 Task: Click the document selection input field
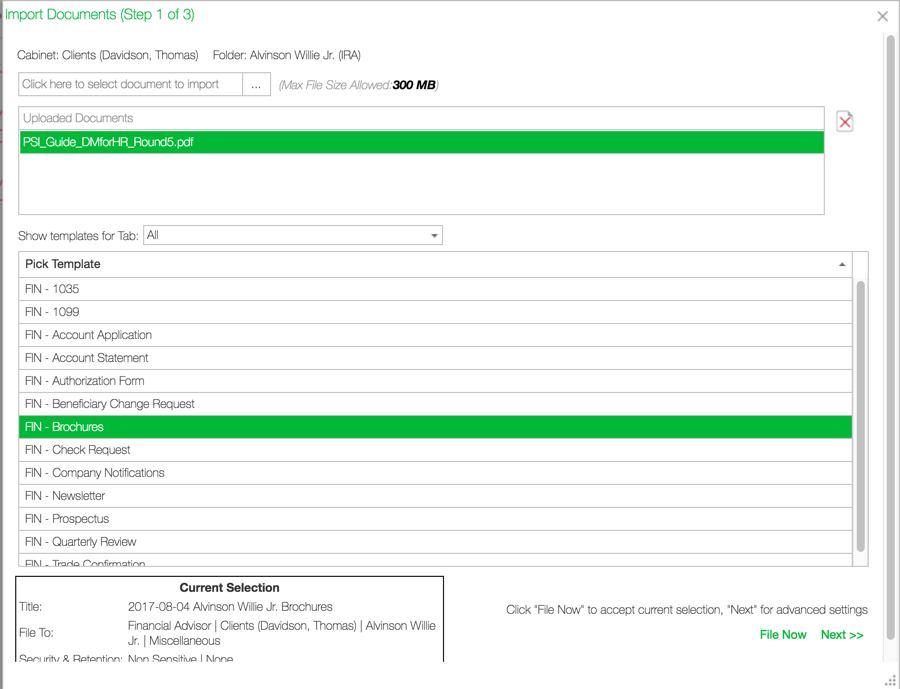point(130,84)
